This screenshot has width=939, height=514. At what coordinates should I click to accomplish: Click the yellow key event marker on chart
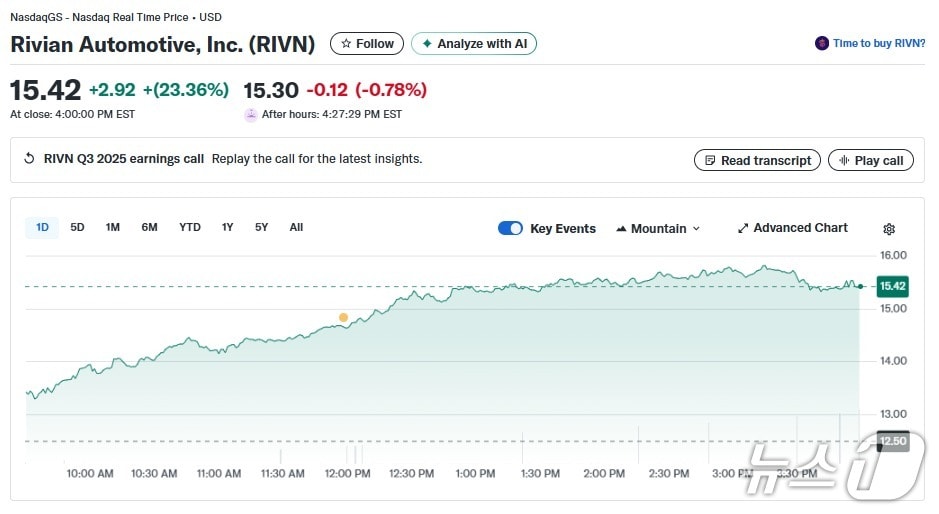[x=343, y=317]
